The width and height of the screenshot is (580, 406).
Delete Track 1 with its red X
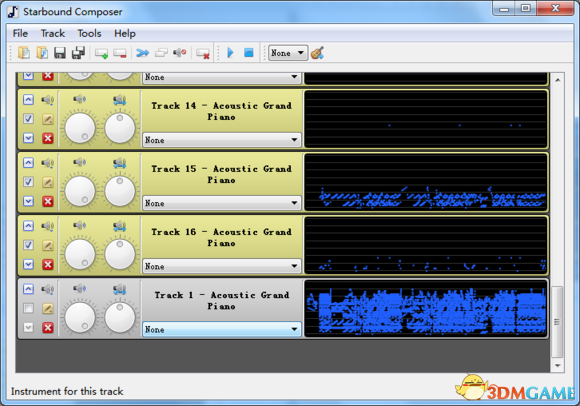48,328
